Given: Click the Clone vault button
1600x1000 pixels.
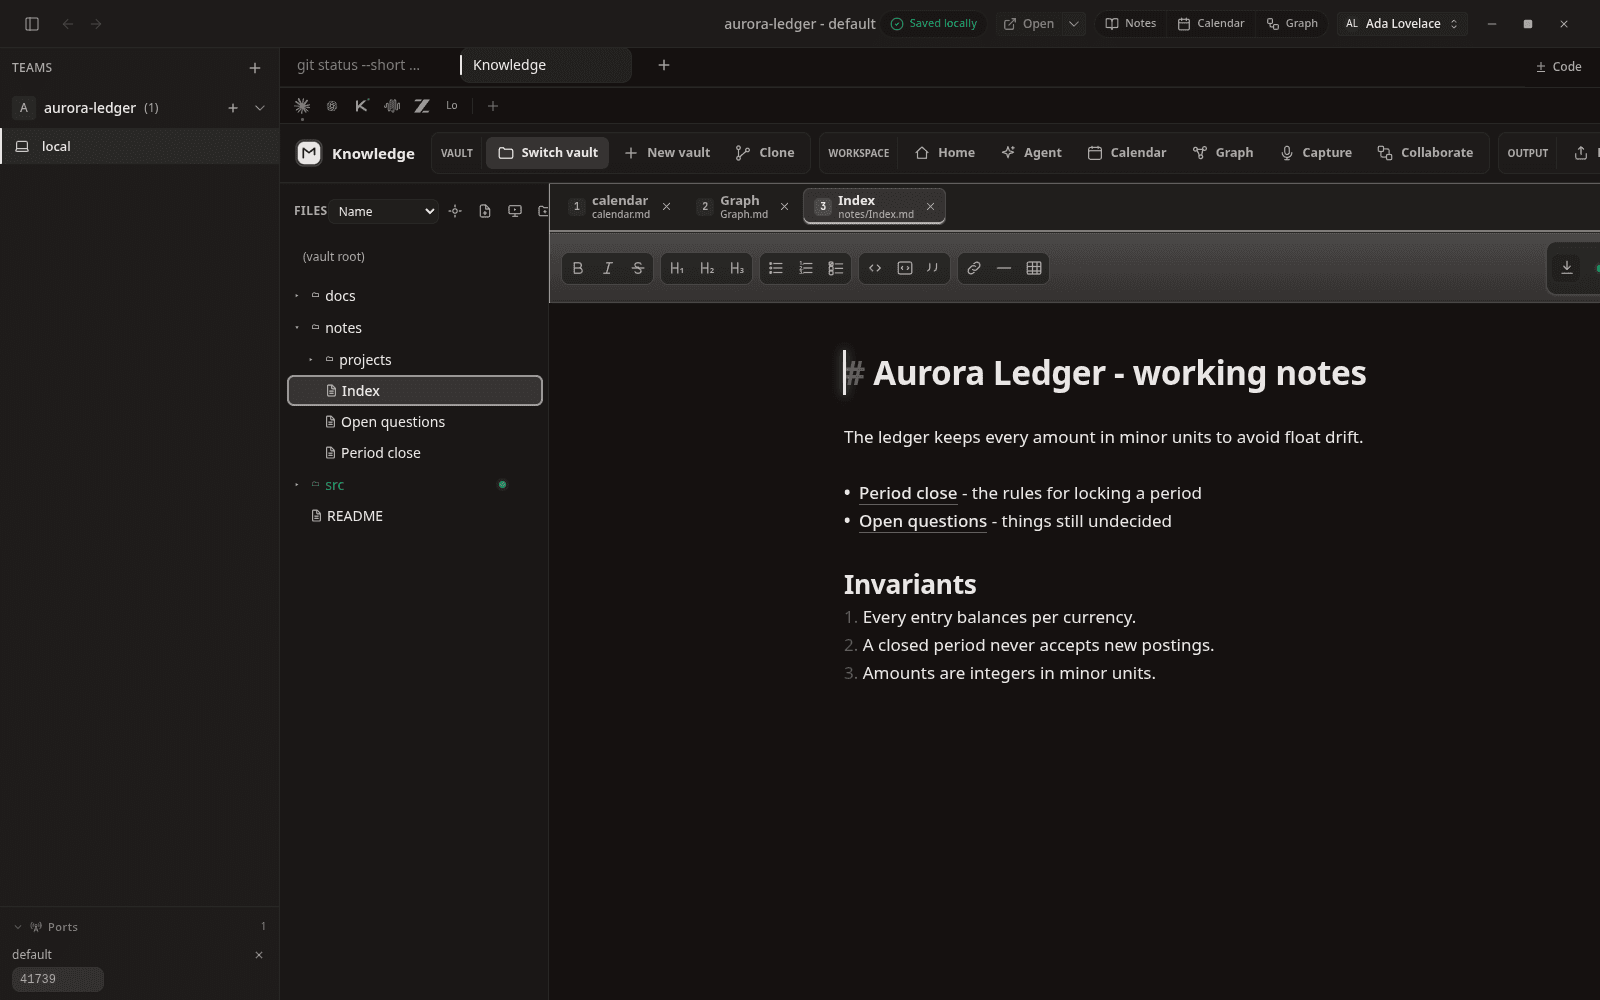Looking at the screenshot, I should 765,153.
